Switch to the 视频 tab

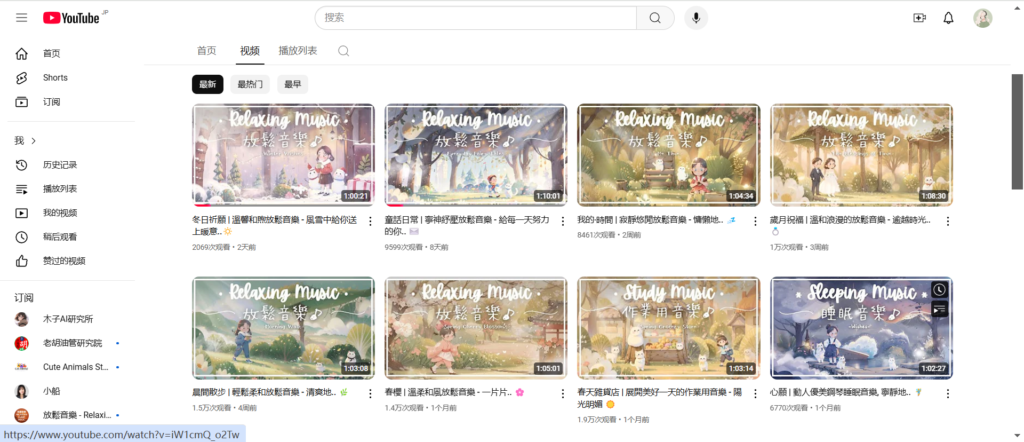click(249, 51)
